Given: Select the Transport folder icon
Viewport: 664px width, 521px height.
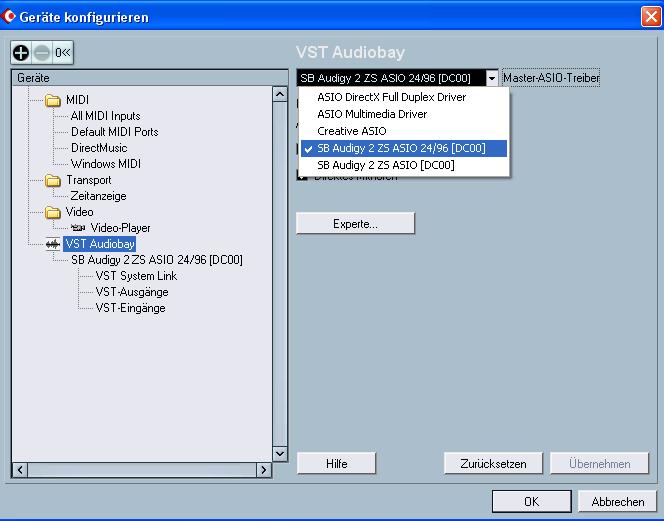Looking at the screenshot, I should pyautogui.click(x=53, y=180).
